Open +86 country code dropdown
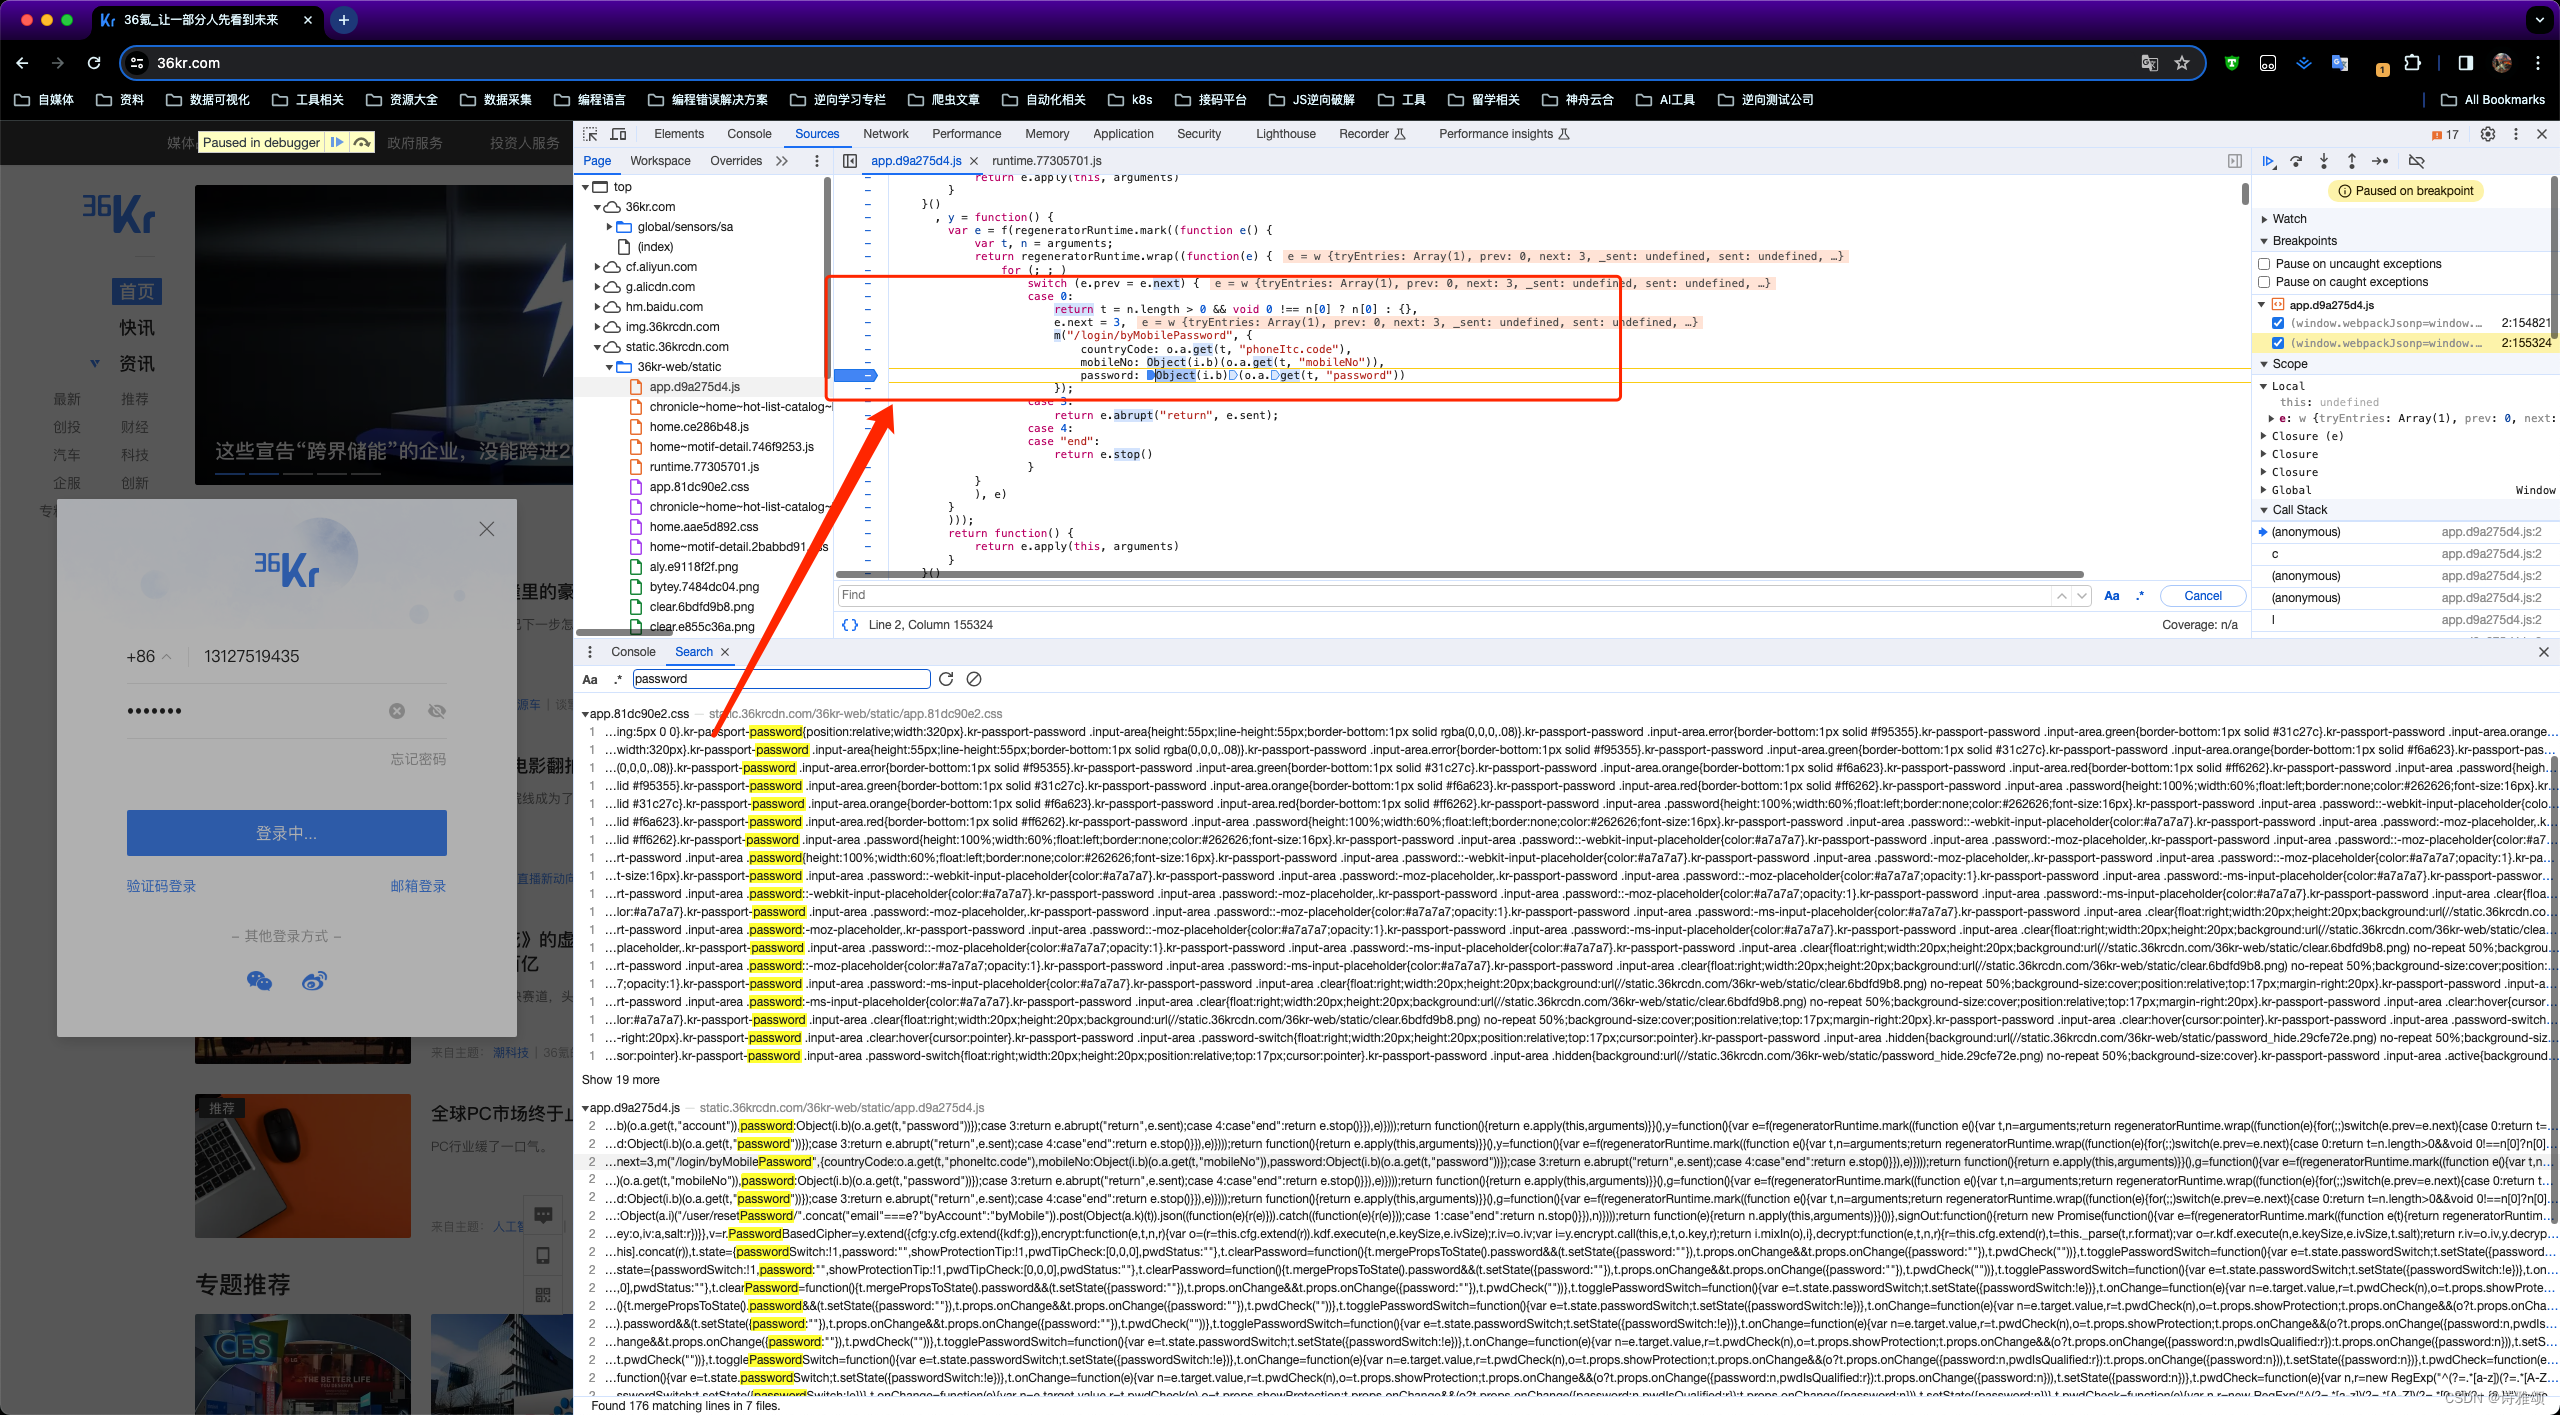The width and height of the screenshot is (2560, 1415). (148, 657)
